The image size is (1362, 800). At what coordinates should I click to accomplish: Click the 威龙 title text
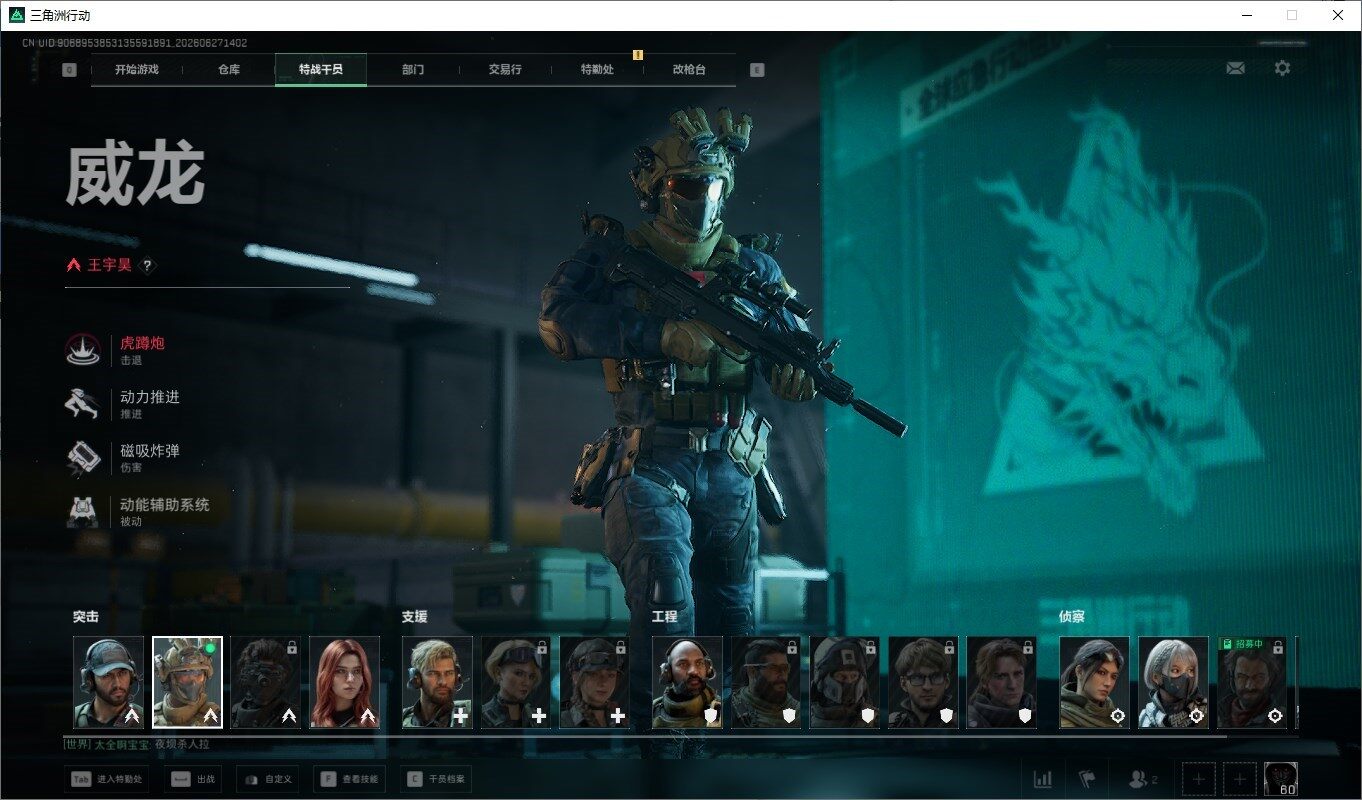pyautogui.click(x=135, y=174)
